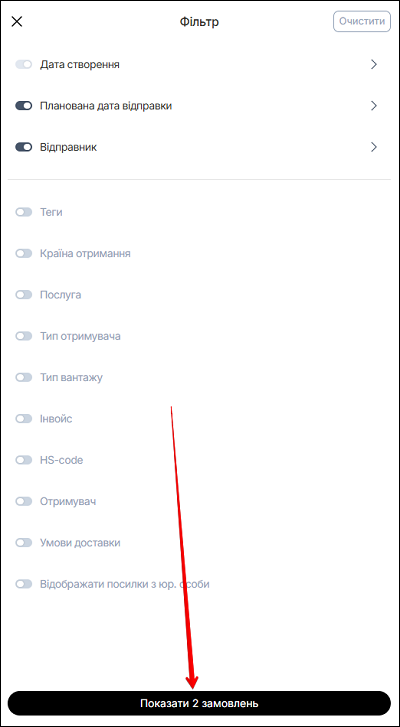Switch on Тип вантажу filter
Viewport: 400px width, 727px height.
coord(24,377)
